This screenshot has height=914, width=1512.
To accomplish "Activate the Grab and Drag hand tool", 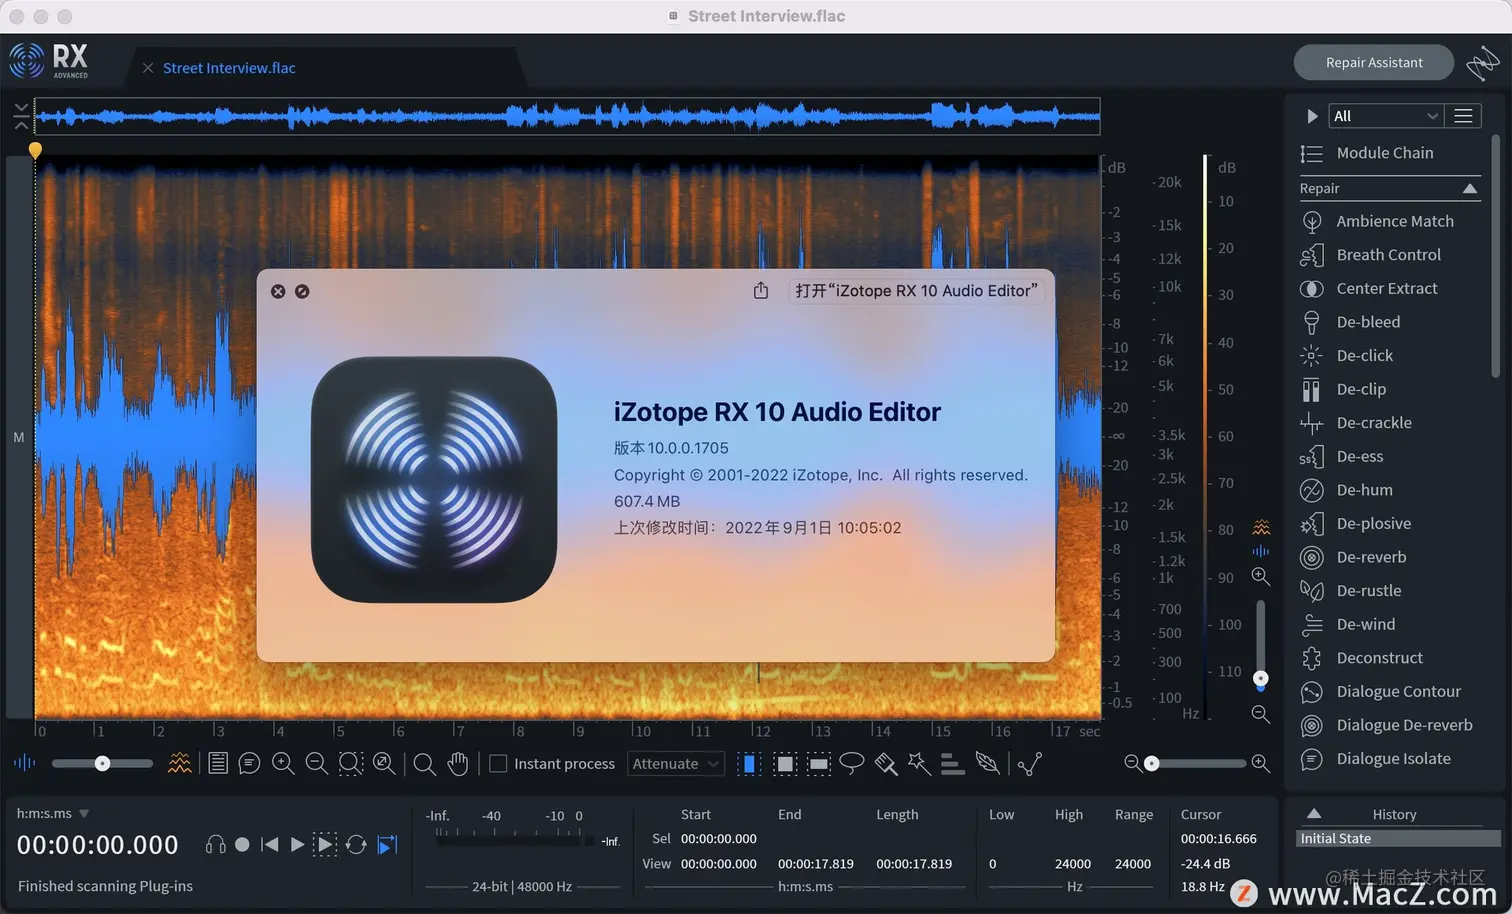I will coord(458,763).
